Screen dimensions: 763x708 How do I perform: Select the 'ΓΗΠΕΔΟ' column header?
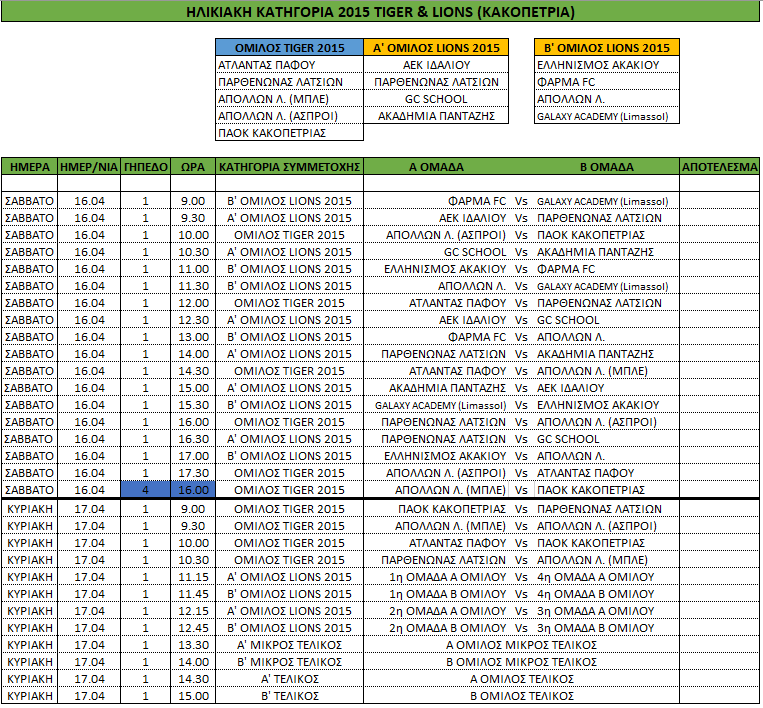click(145, 167)
